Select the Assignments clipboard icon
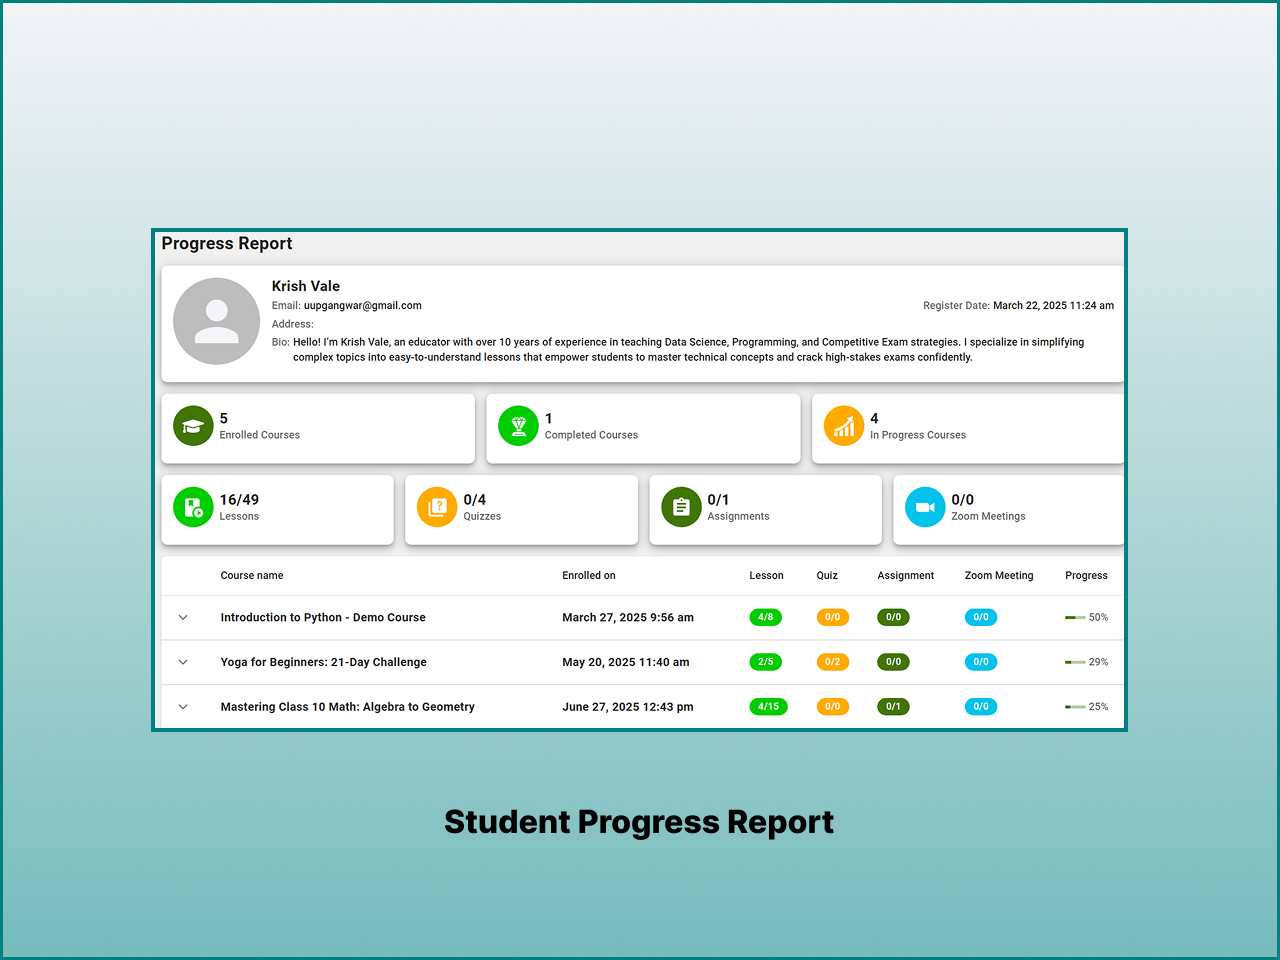 680,507
